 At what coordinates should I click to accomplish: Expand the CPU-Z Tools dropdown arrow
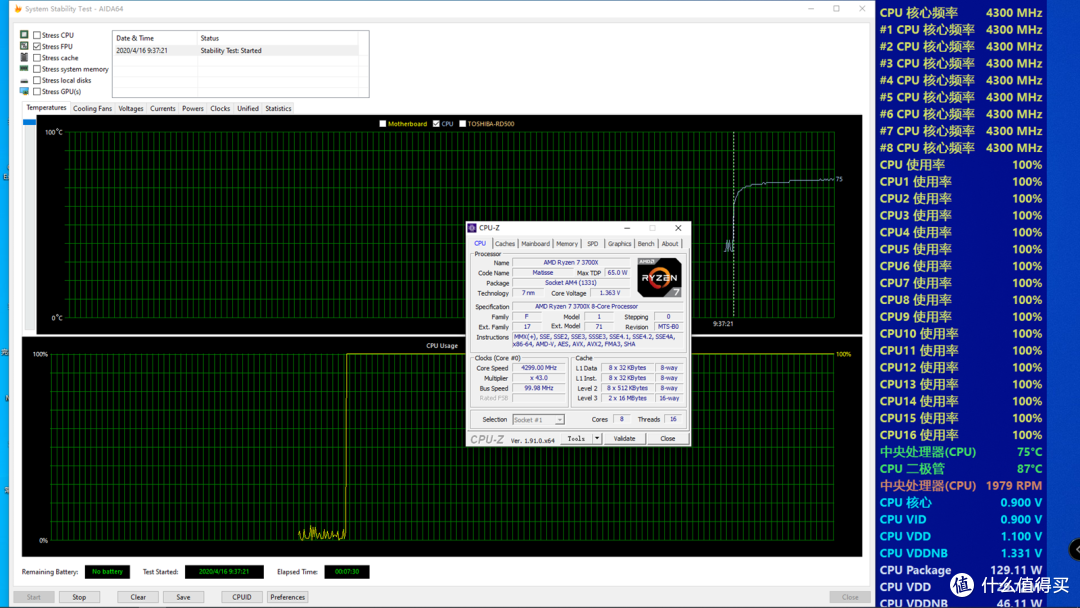(x=597, y=439)
